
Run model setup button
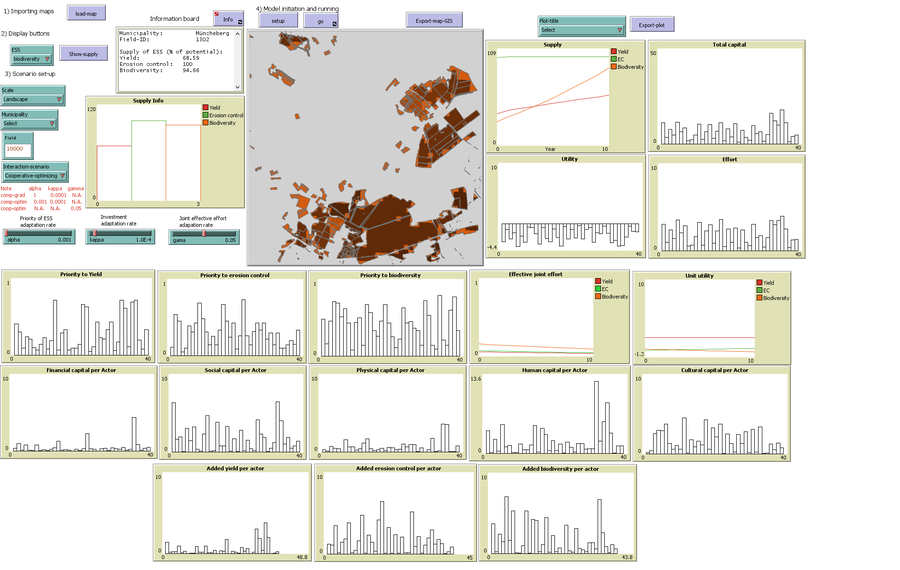click(278, 20)
